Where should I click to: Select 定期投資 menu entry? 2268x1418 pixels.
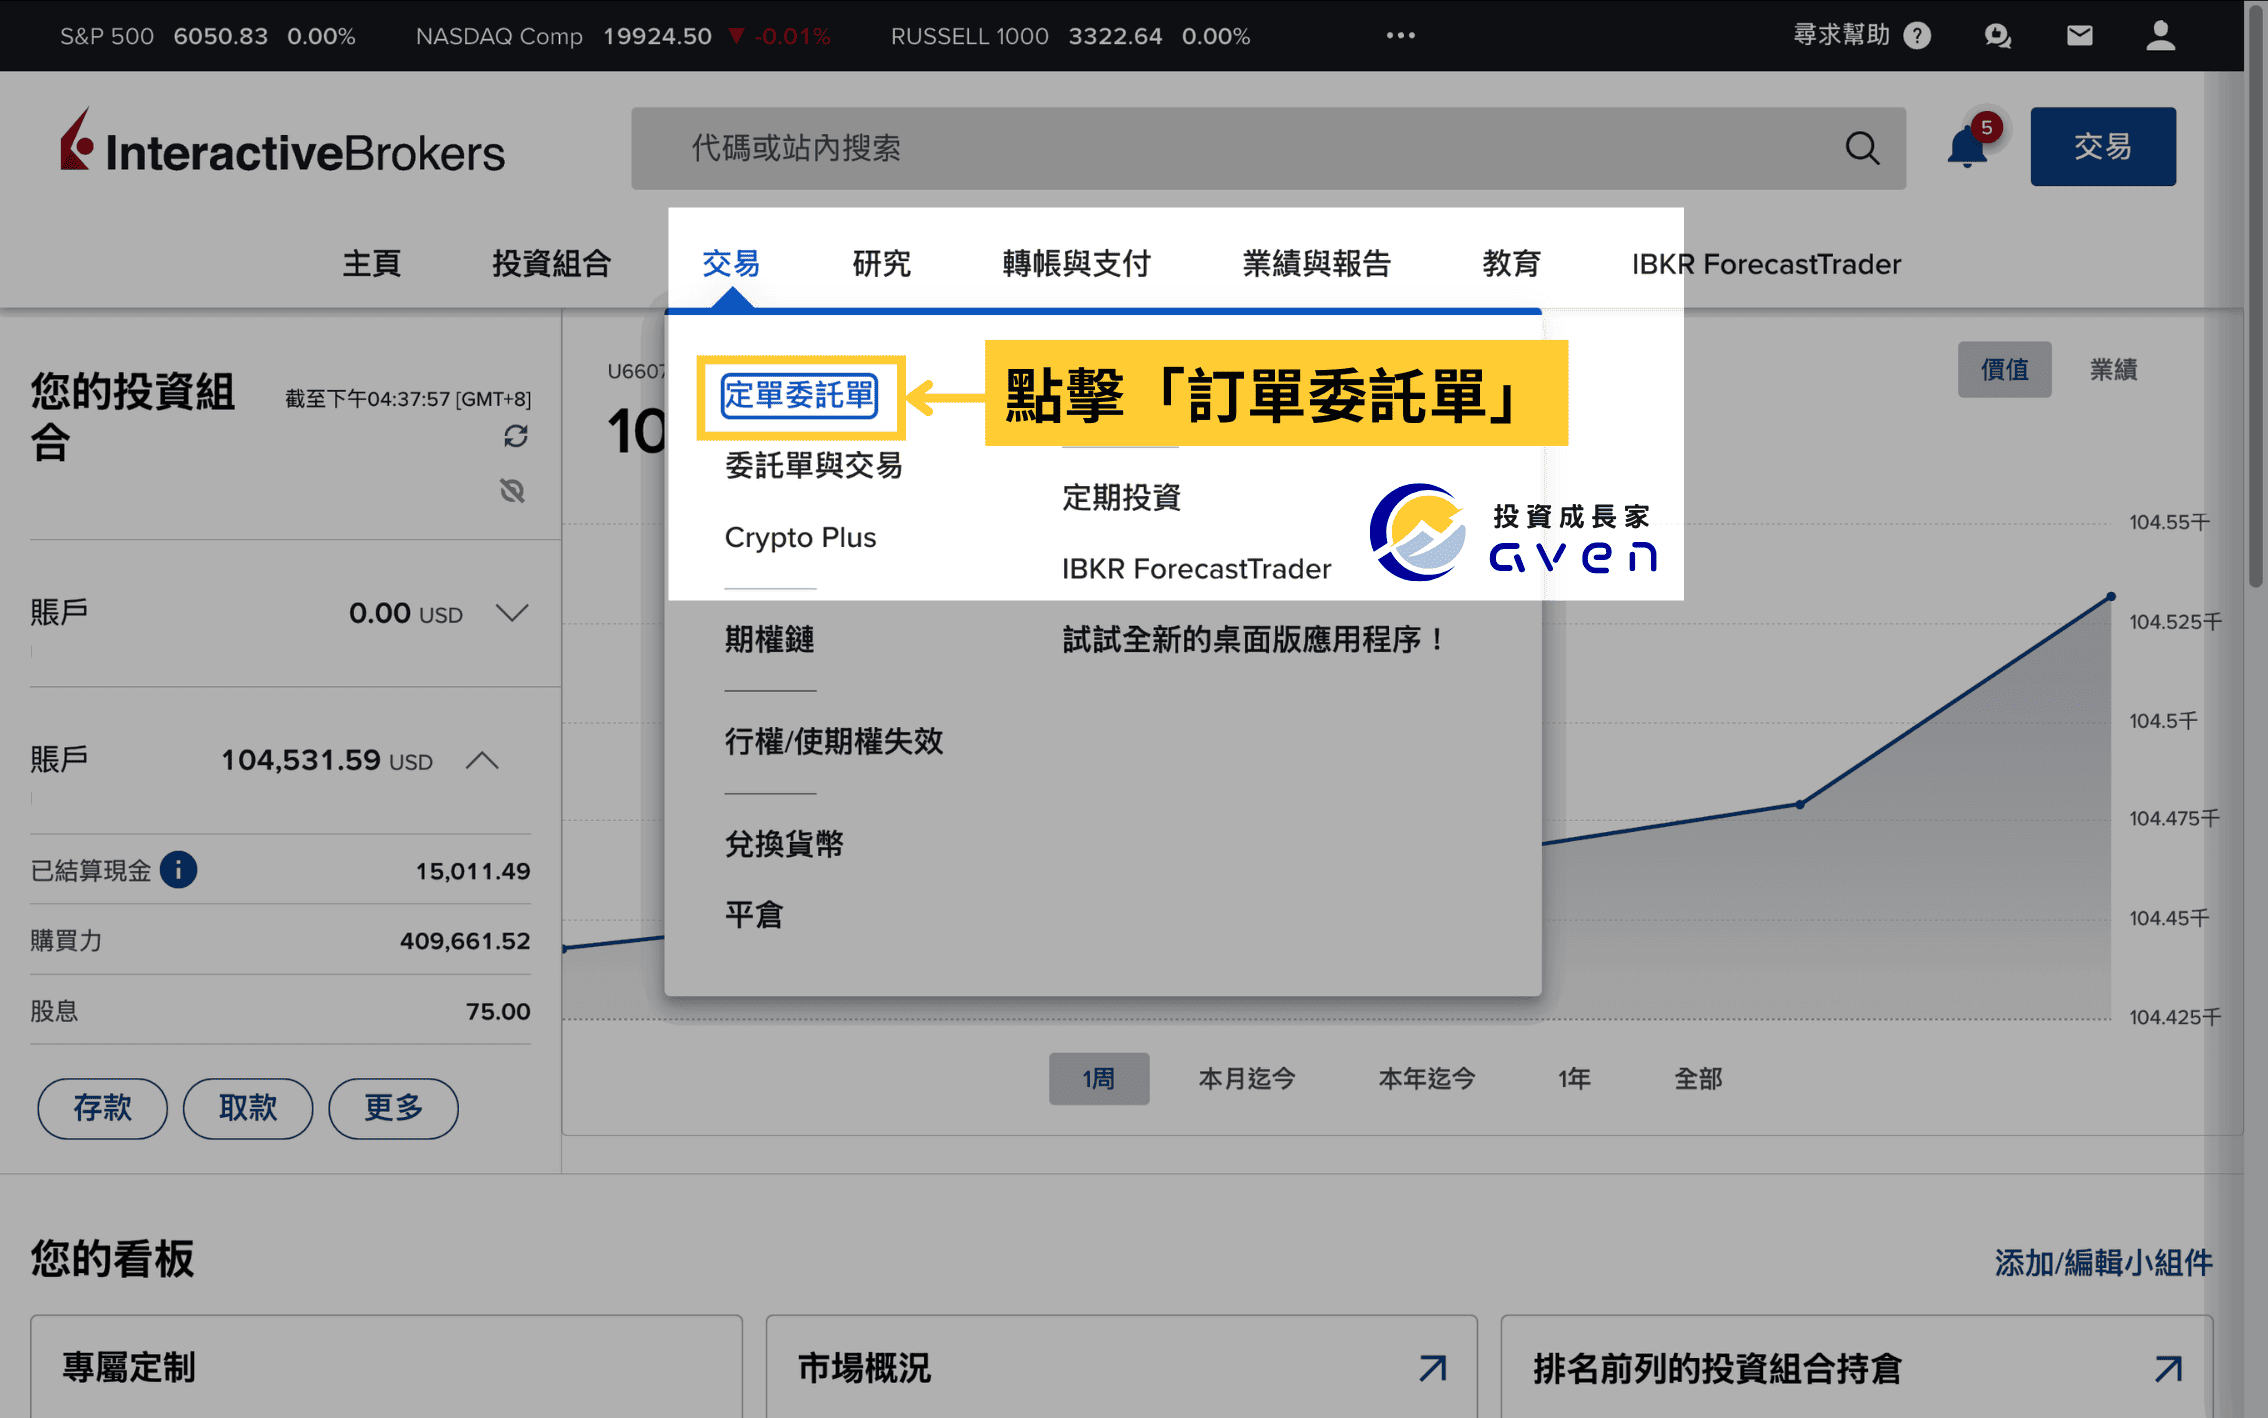pyautogui.click(x=1121, y=497)
